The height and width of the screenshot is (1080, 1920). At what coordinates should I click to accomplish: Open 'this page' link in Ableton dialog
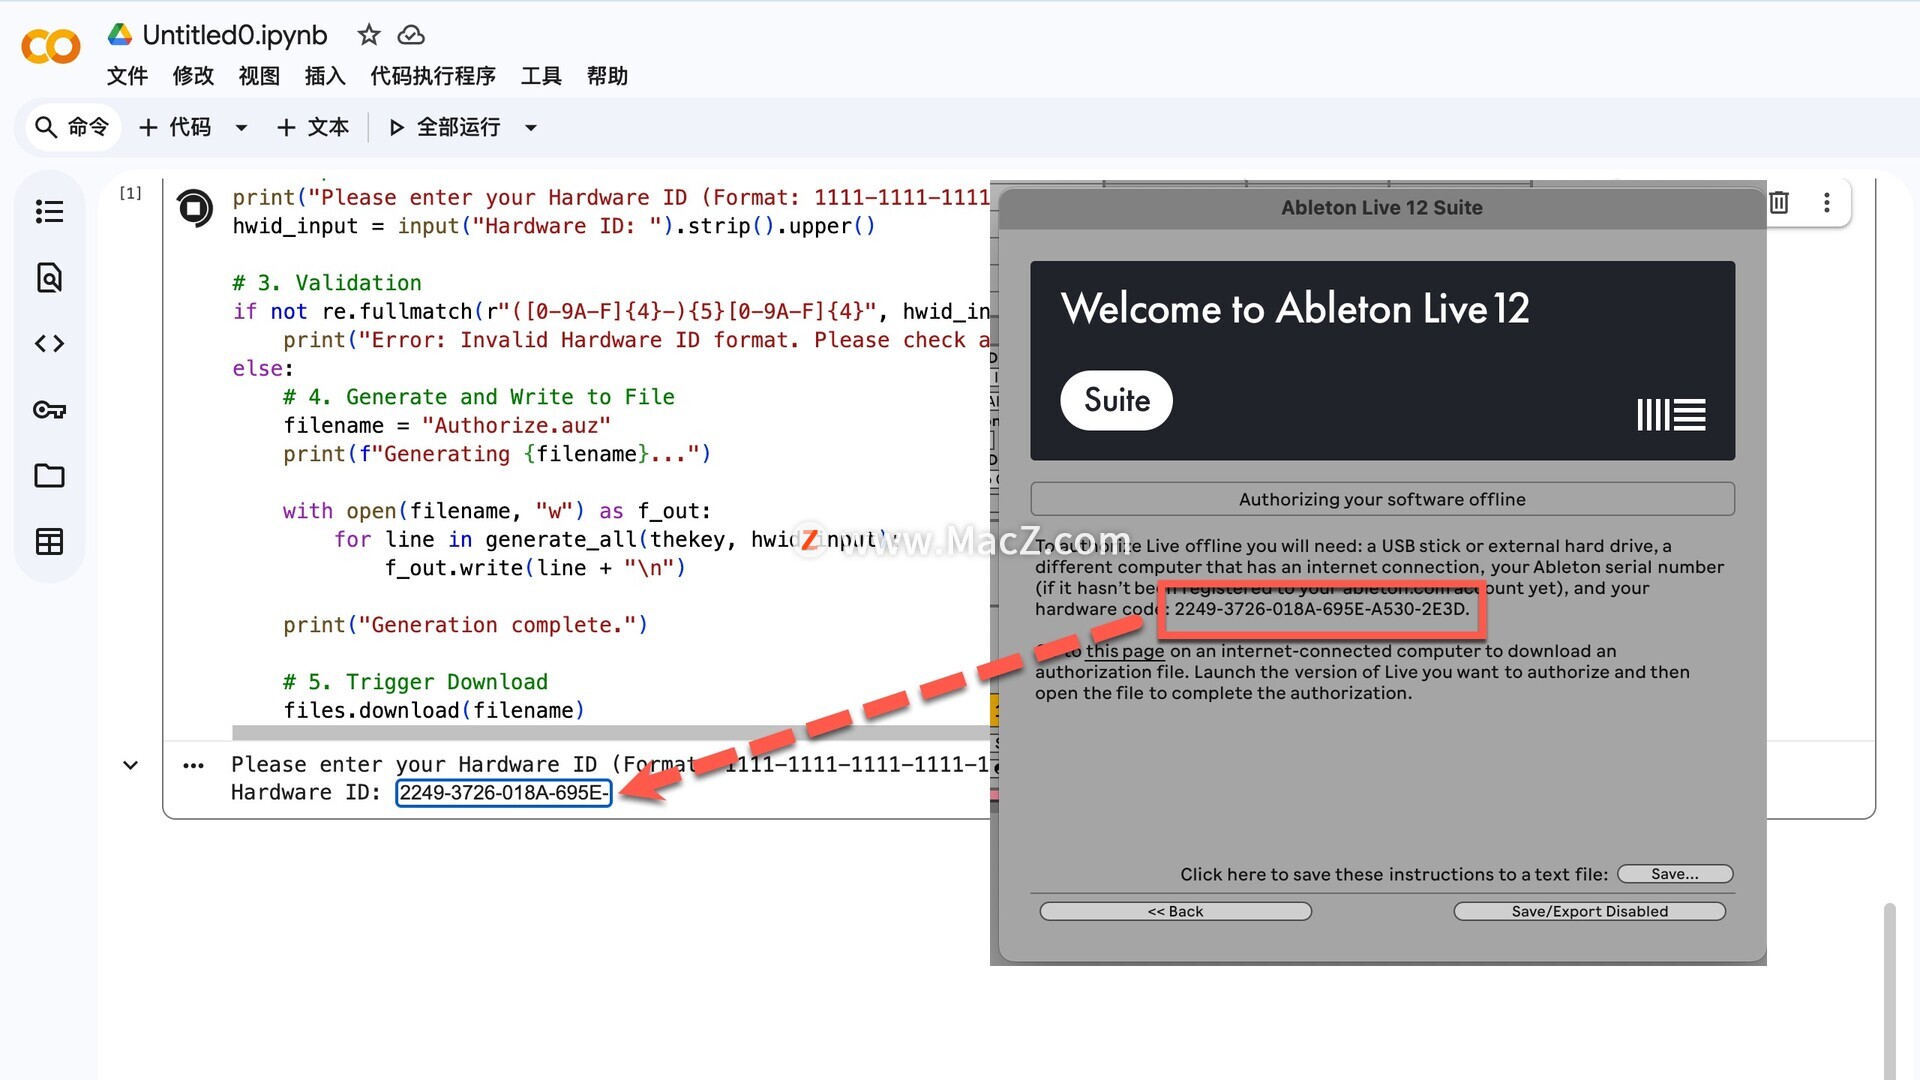coord(1125,651)
